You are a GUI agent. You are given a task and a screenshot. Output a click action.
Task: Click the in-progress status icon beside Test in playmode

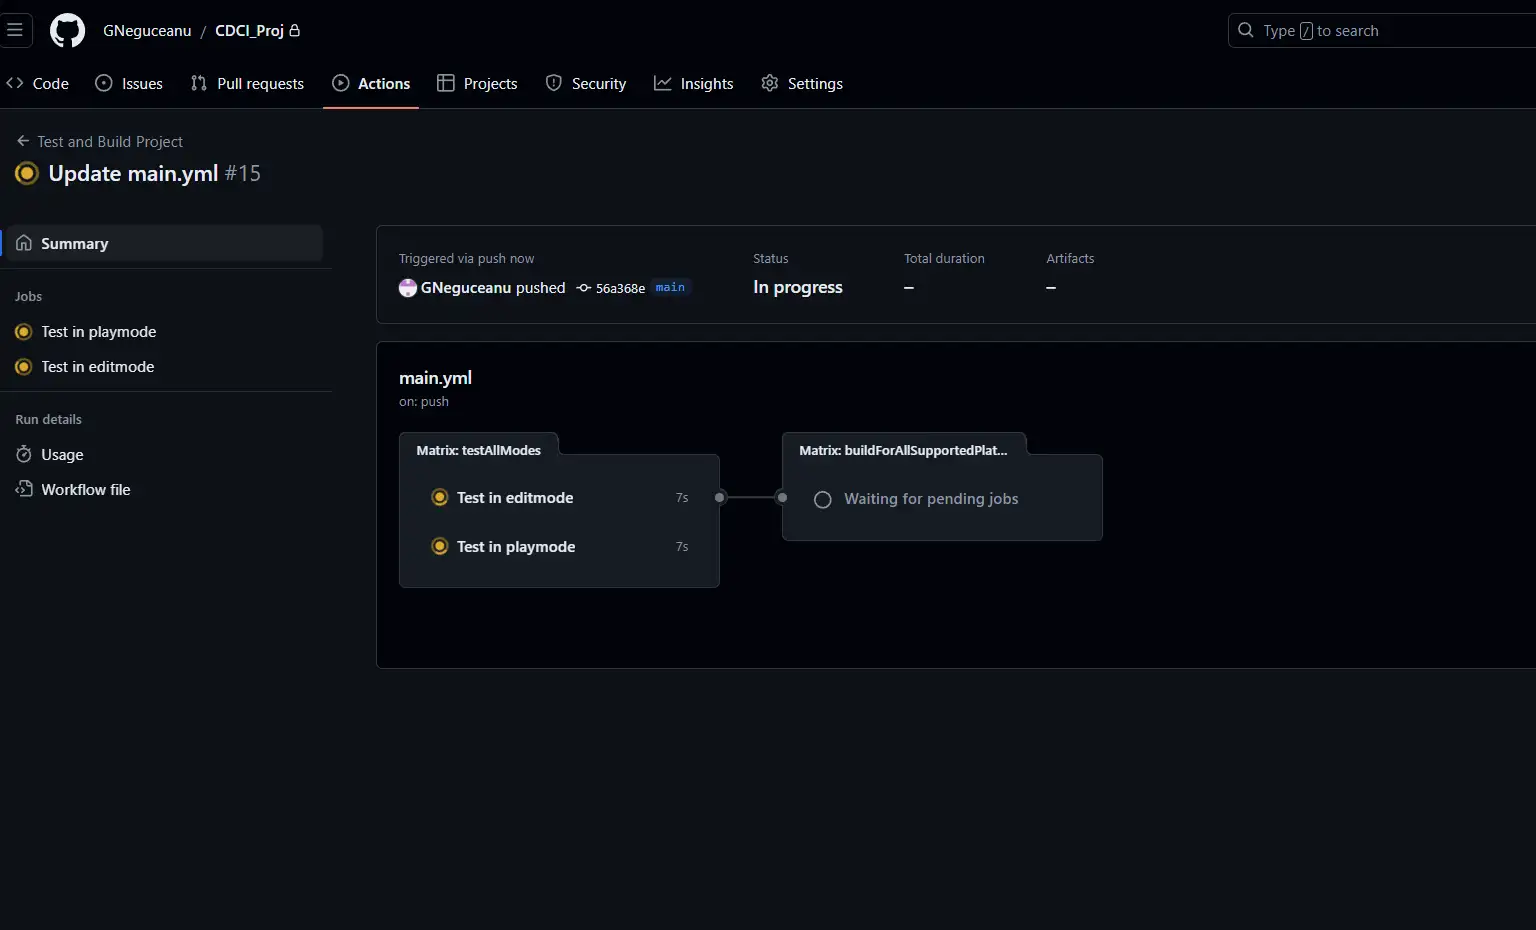coord(22,331)
